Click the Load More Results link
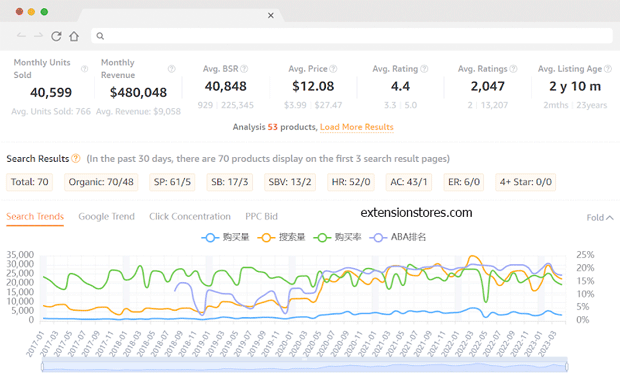 tap(357, 127)
